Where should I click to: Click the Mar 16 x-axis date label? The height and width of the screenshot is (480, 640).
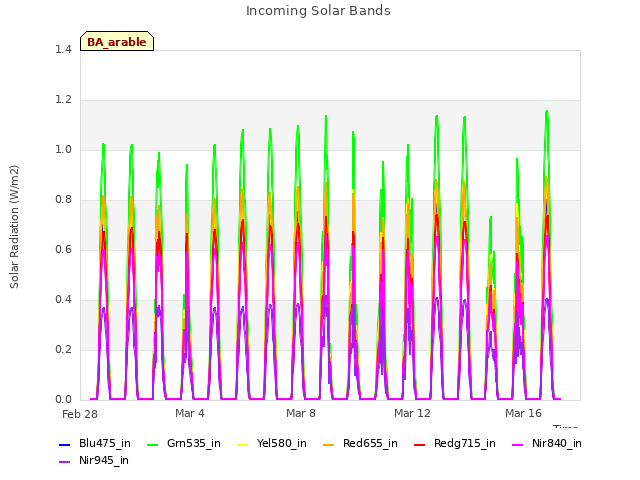click(x=523, y=413)
